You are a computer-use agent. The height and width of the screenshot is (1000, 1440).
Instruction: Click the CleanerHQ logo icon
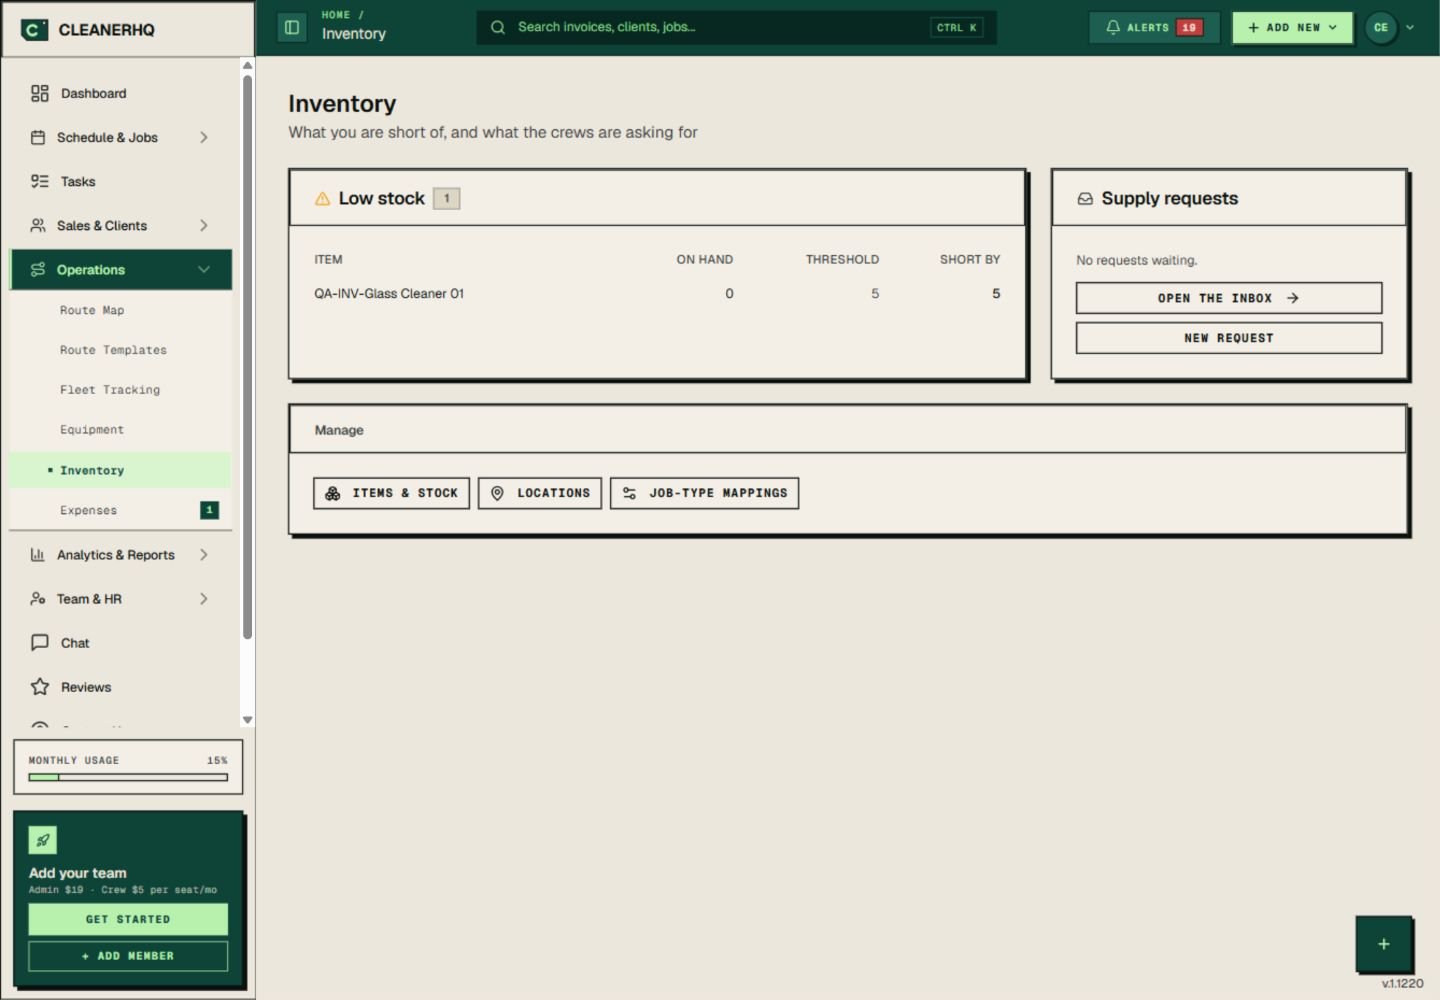point(34,30)
